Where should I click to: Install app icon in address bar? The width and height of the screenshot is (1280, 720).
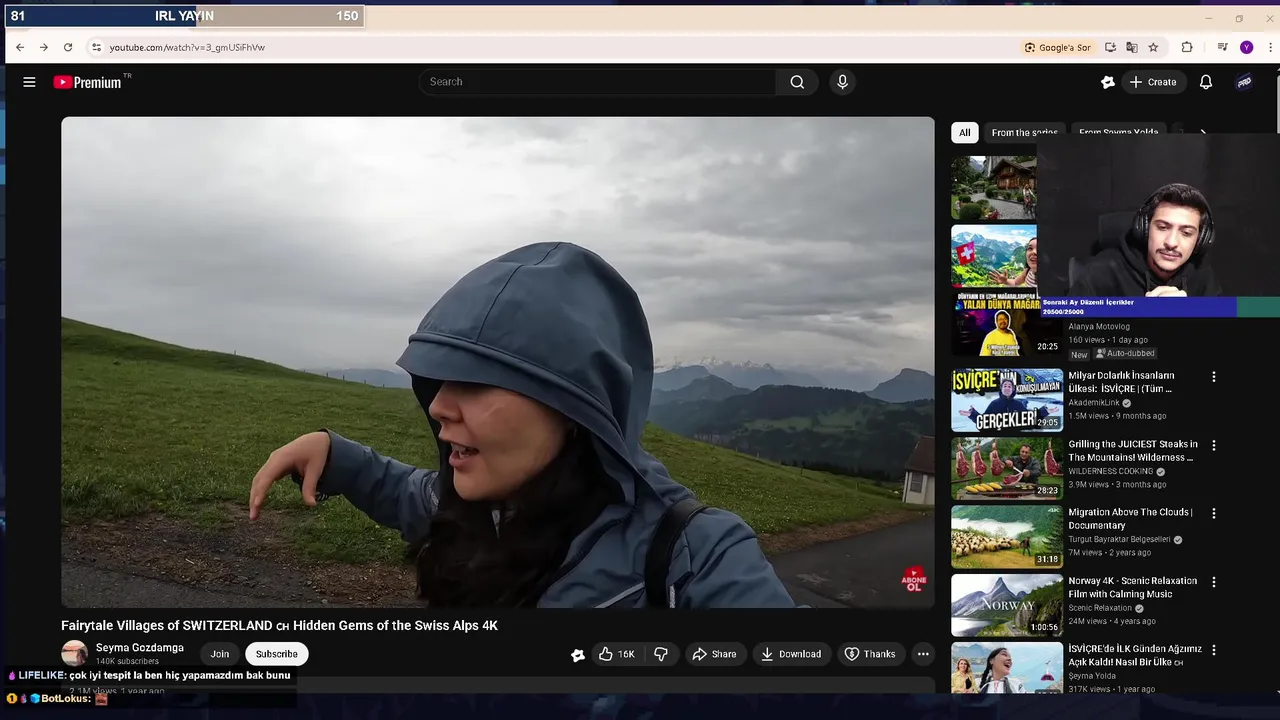tap(1110, 47)
